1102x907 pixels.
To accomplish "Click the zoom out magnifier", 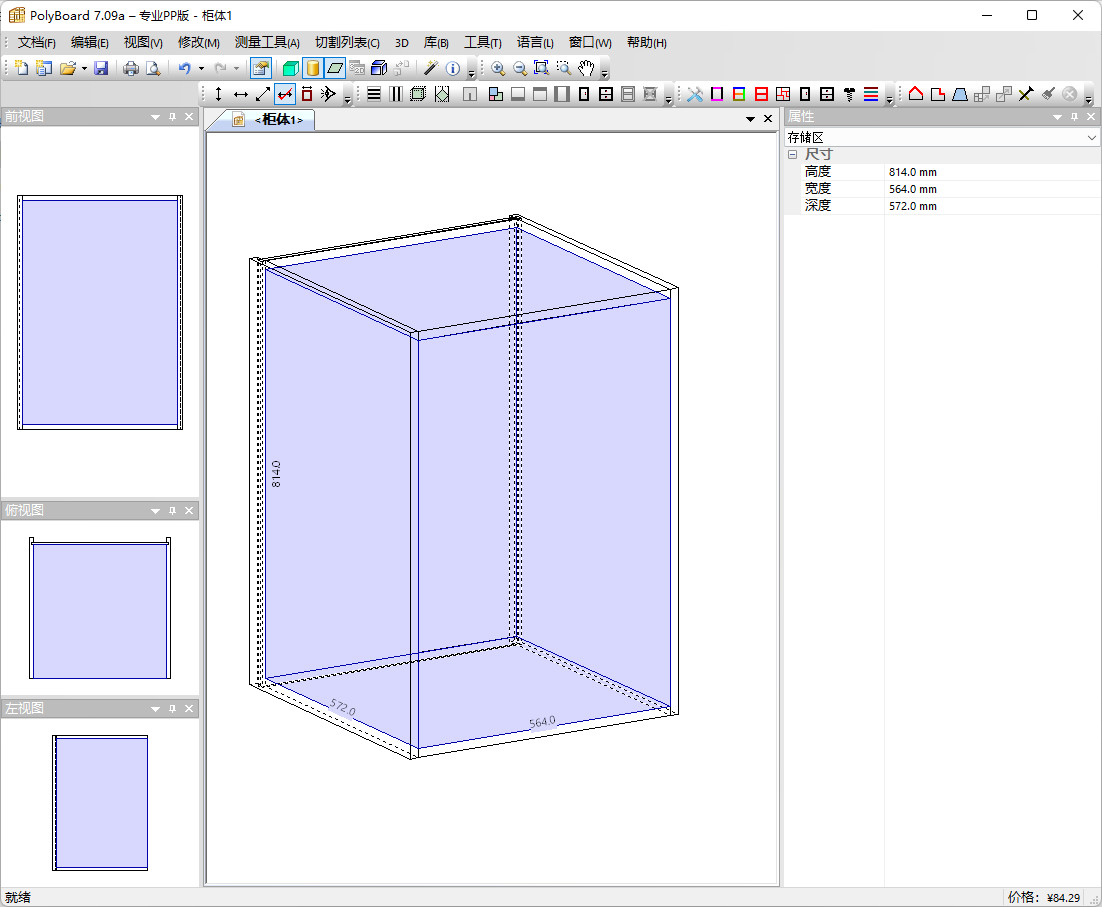I will point(520,68).
